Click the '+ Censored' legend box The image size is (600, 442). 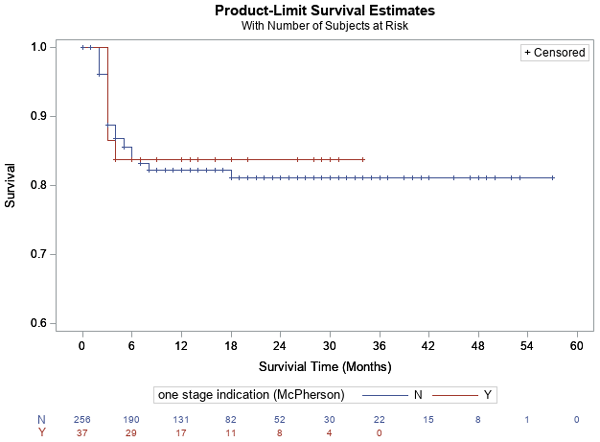(555, 52)
